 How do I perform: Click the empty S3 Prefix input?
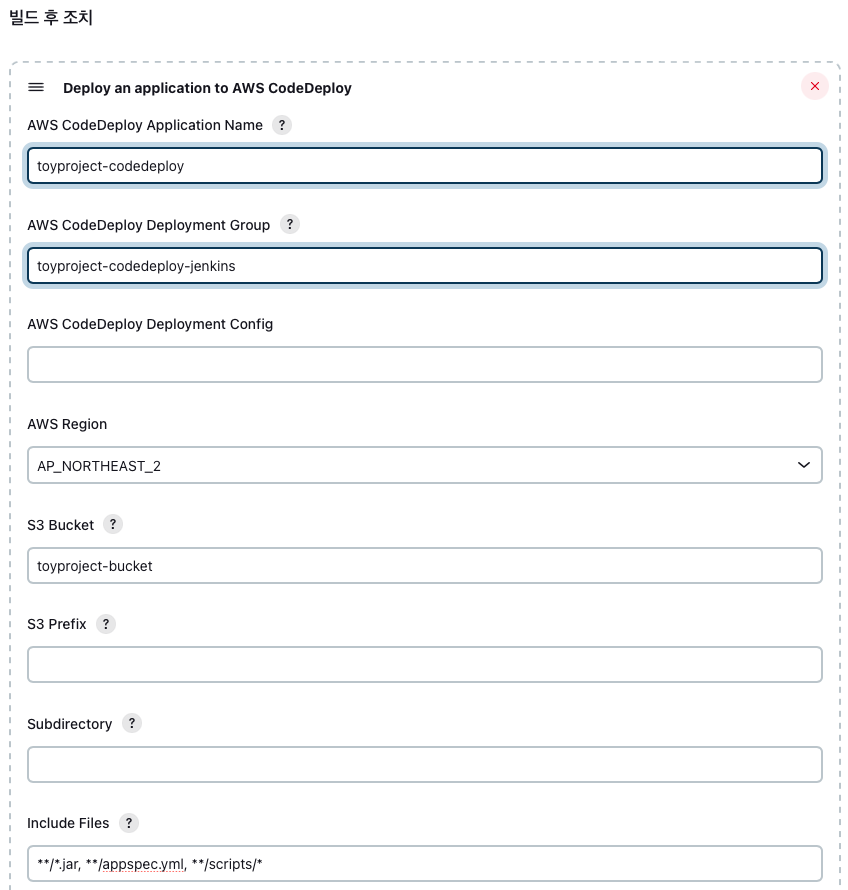[x=425, y=664]
